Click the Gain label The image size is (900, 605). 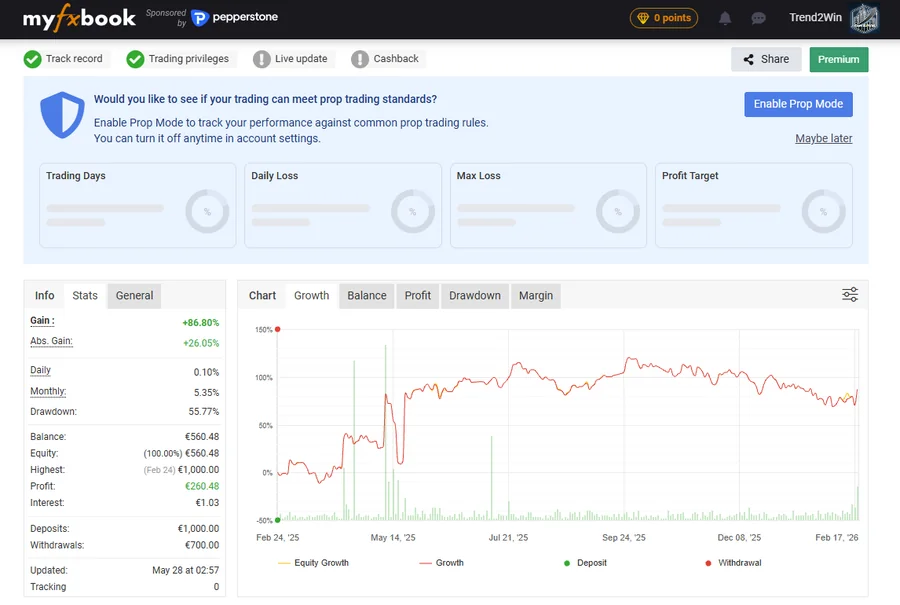click(42, 321)
